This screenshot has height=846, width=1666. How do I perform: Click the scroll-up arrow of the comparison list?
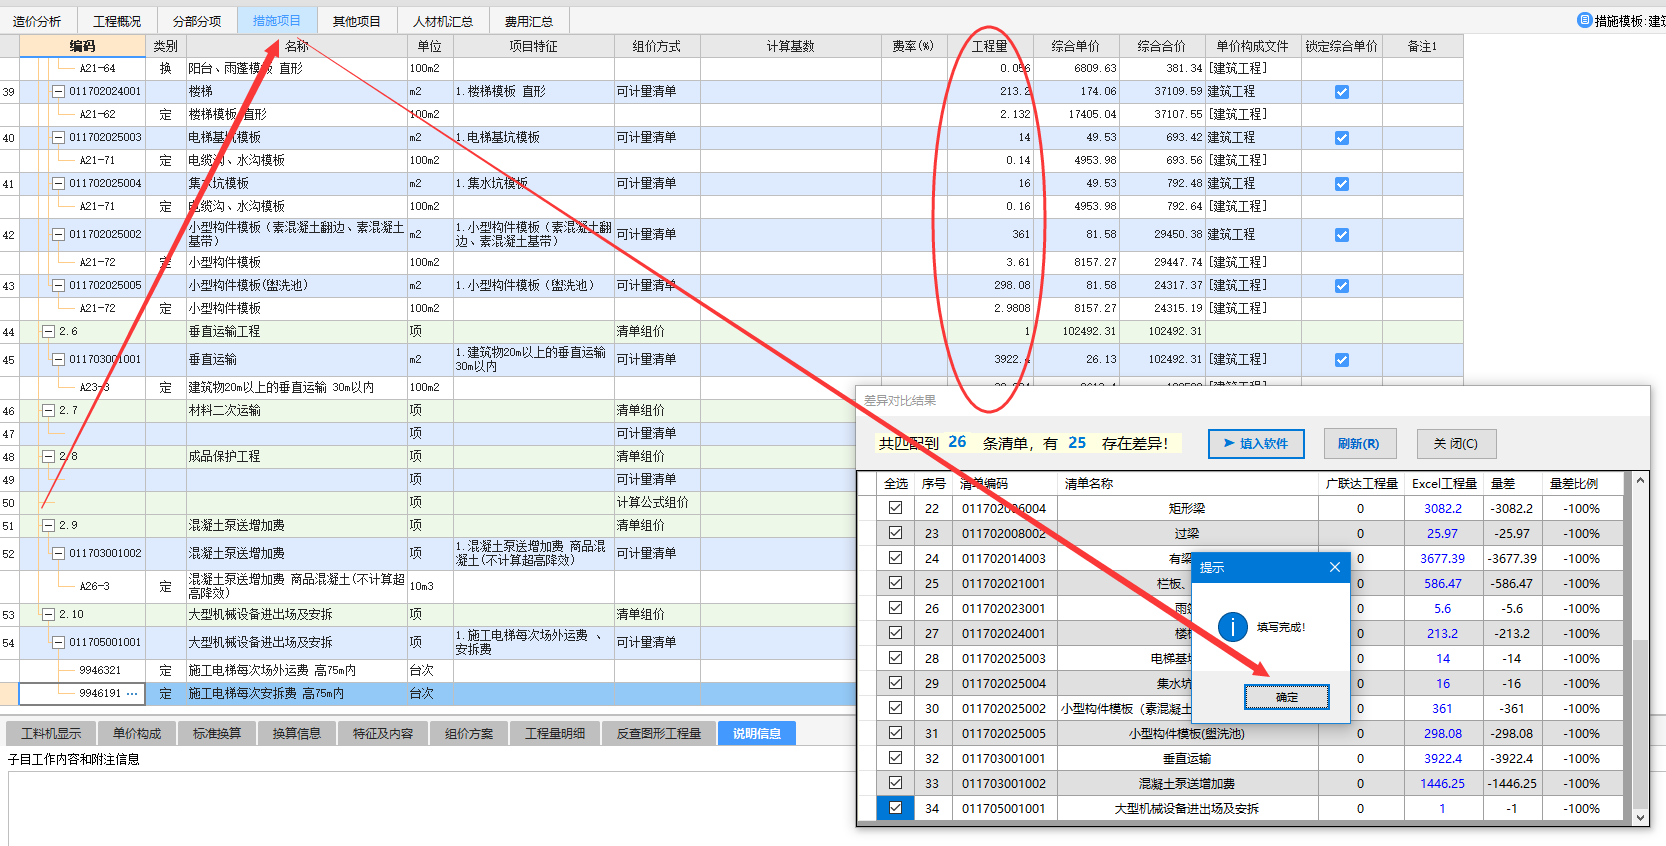(1640, 482)
